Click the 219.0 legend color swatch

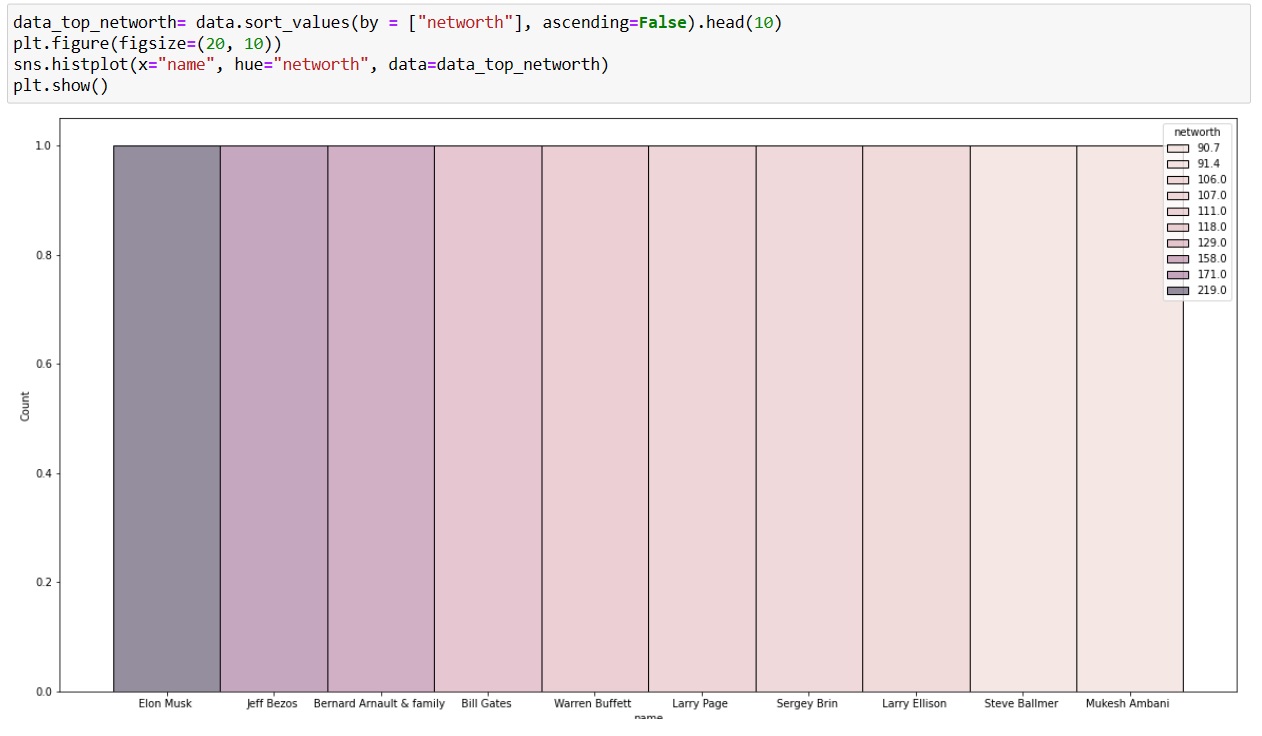coord(1178,291)
